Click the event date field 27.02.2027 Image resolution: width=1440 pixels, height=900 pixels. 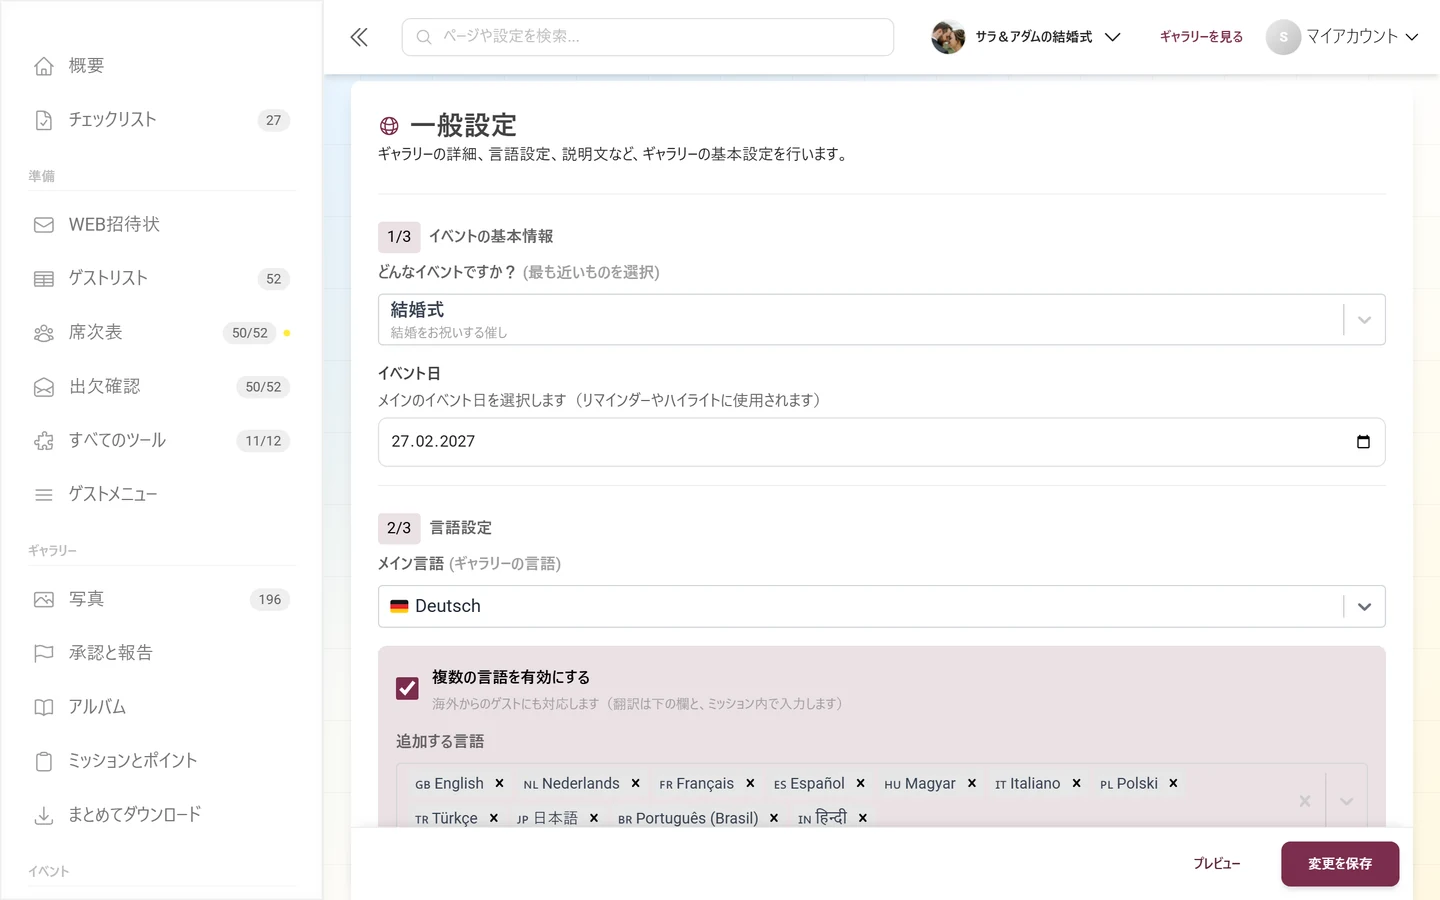coord(881,442)
